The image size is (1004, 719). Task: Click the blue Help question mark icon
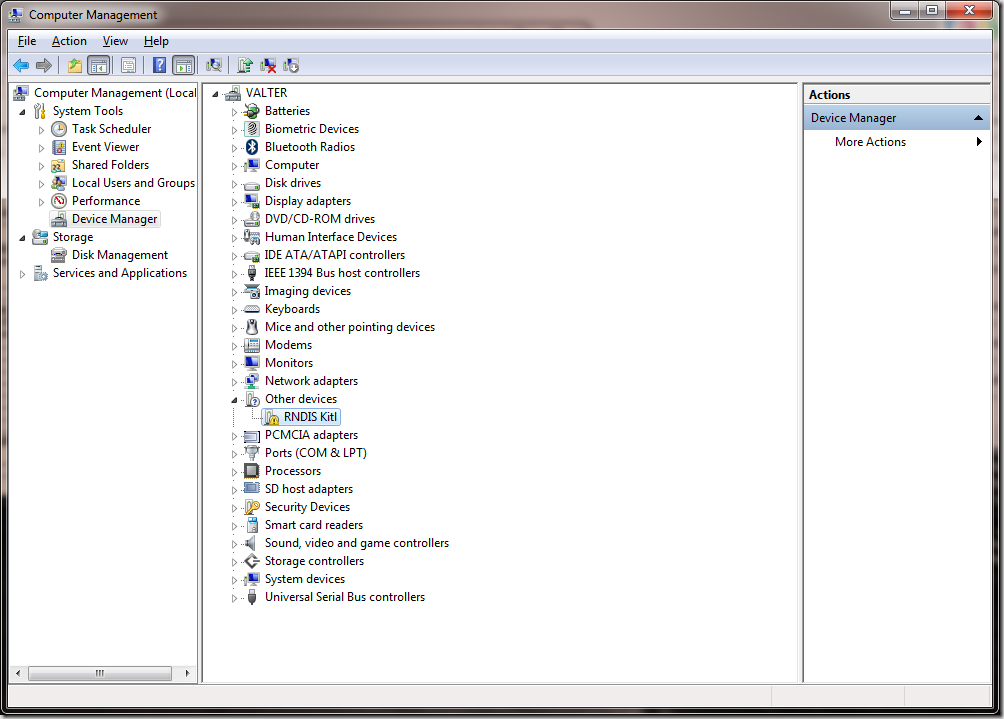tap(159, 65)
